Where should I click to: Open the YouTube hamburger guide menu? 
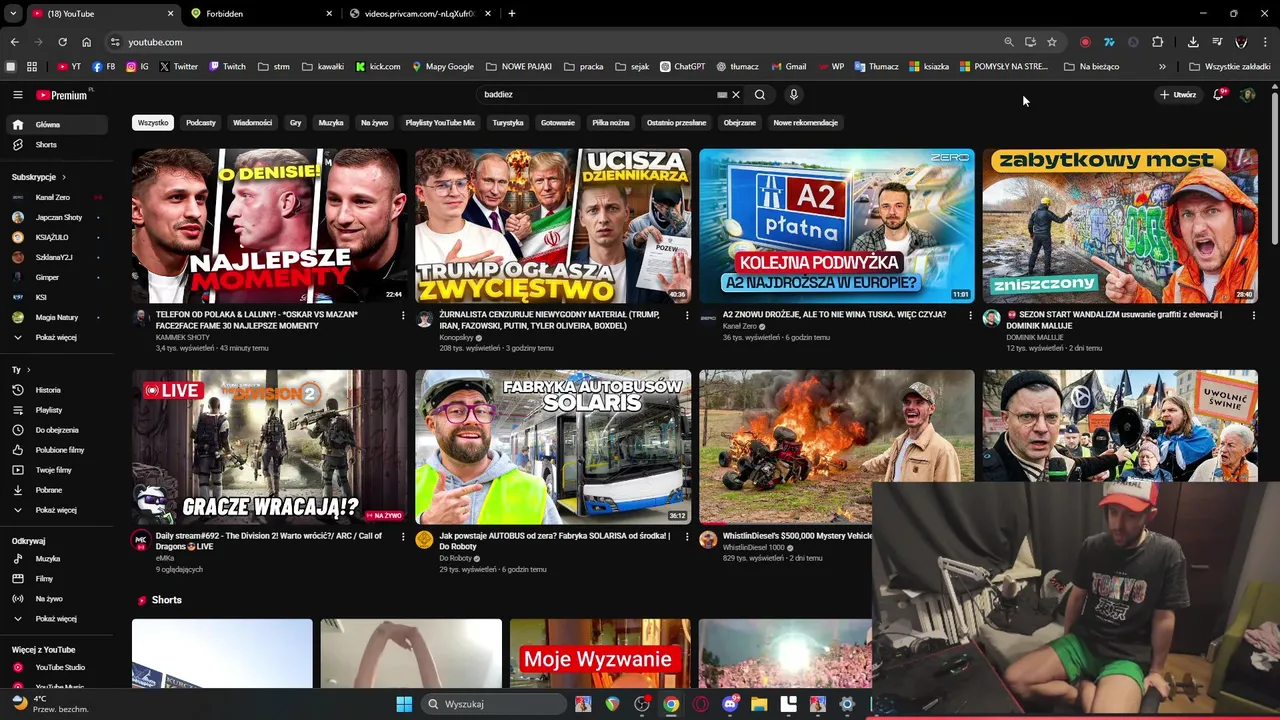point(17,95)
